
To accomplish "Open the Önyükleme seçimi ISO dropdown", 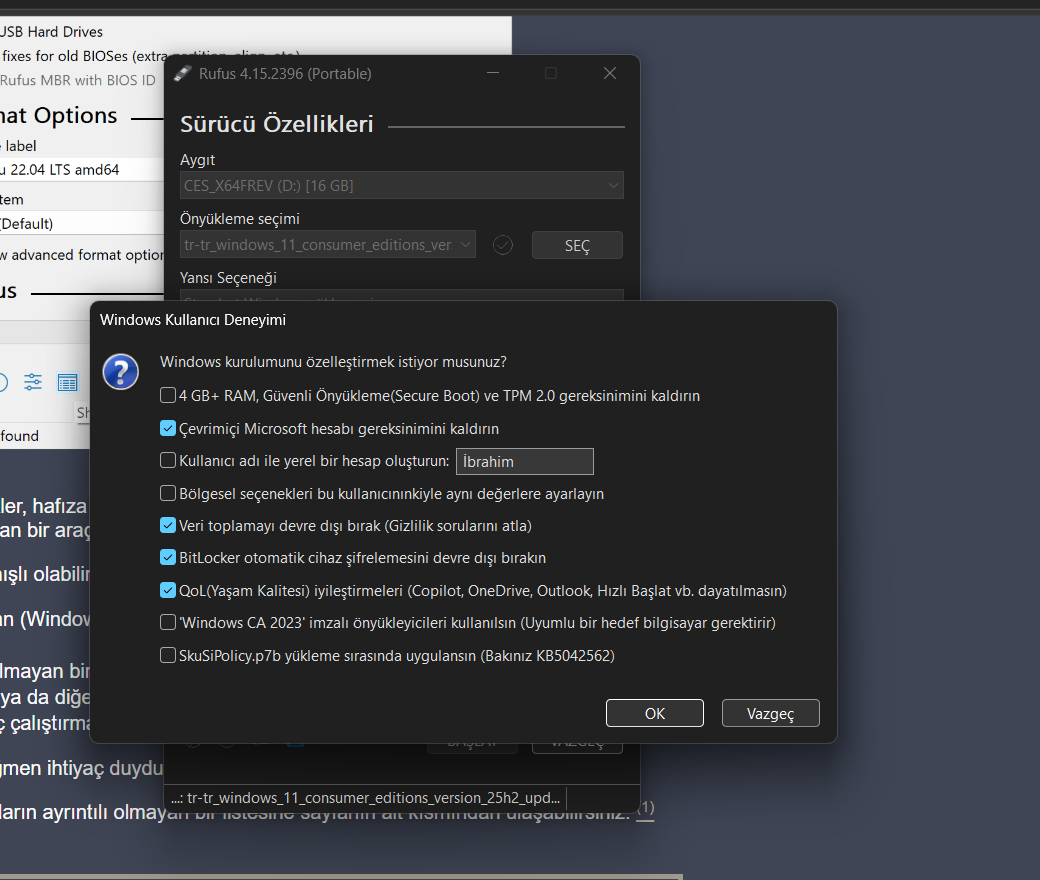I will pyautogui.click(x=328, y=245).
